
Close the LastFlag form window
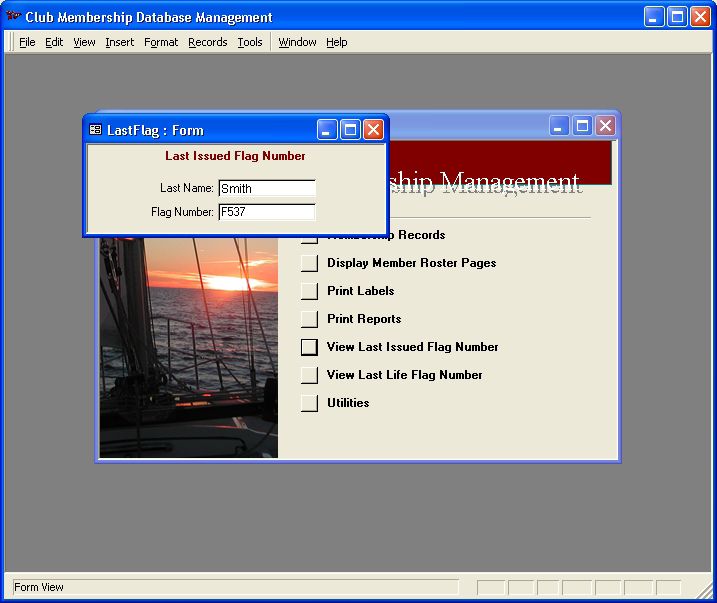374,130
